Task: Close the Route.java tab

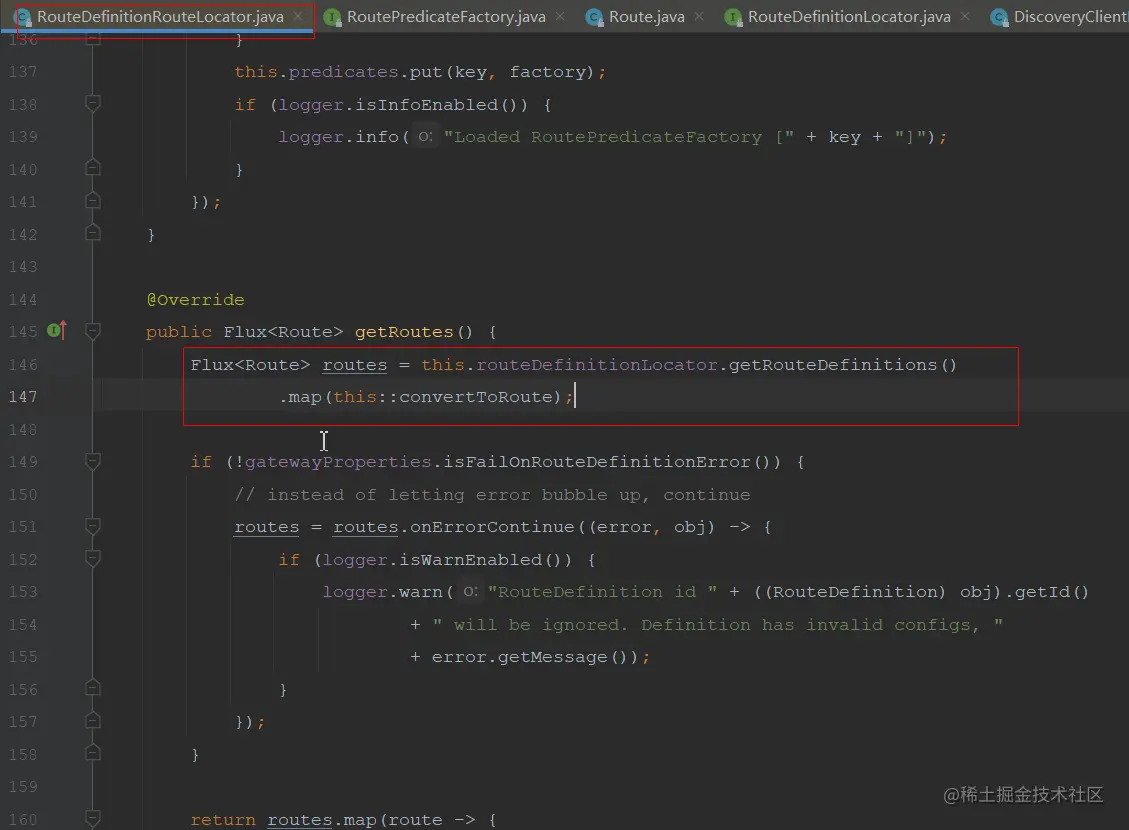Action: (x=699, y=16)
